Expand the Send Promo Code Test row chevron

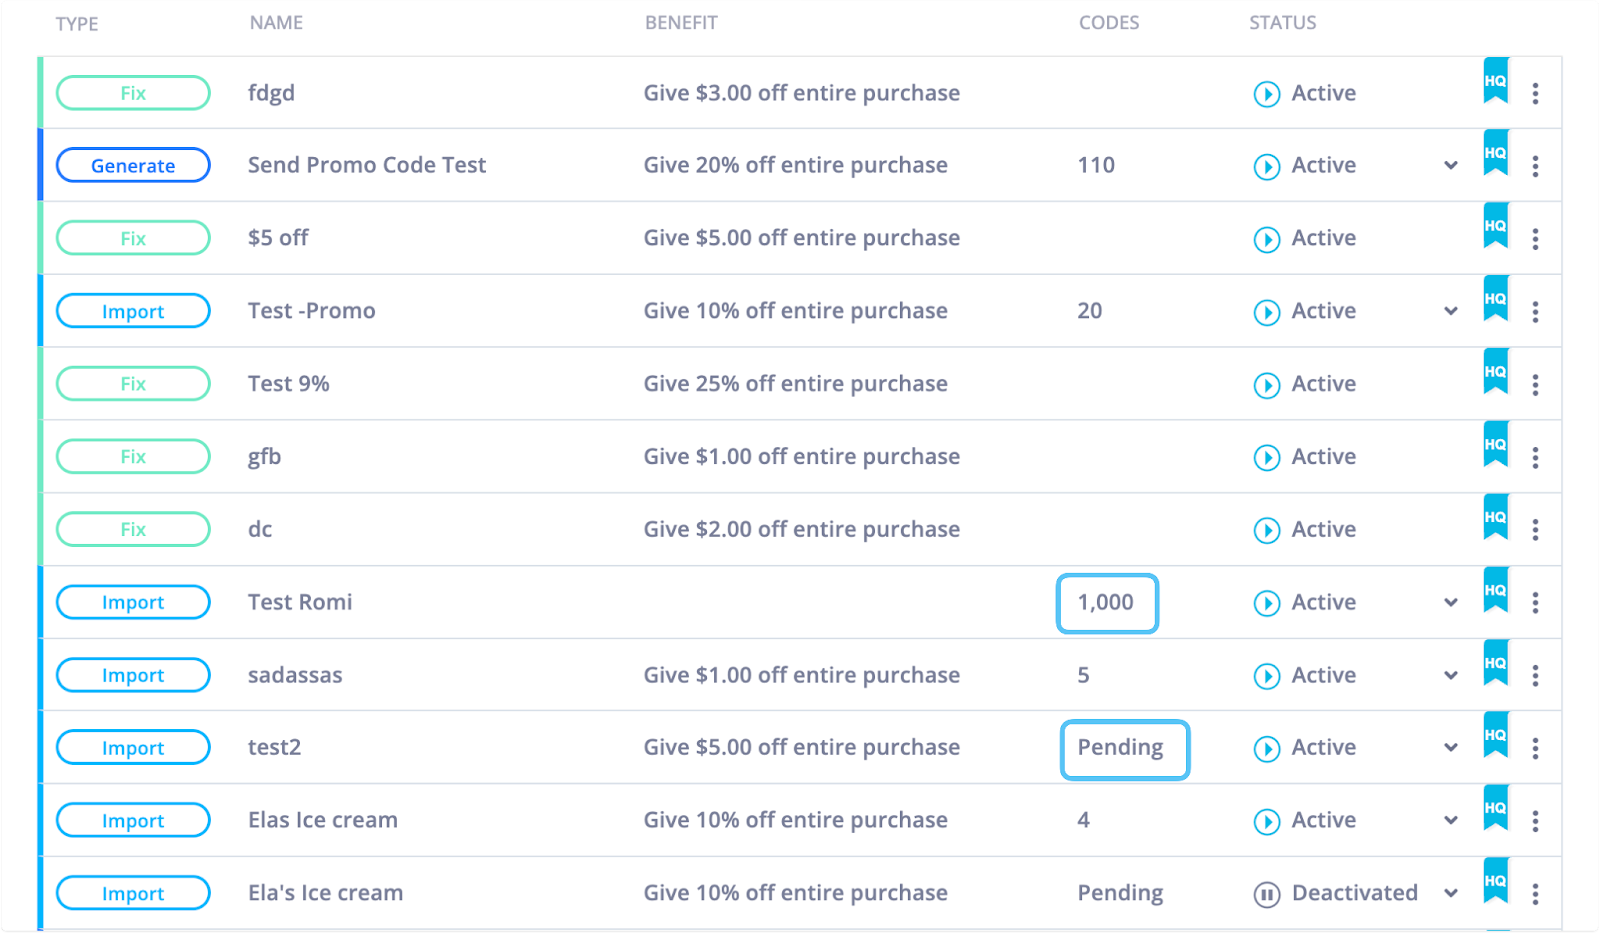coord(1451,166)
